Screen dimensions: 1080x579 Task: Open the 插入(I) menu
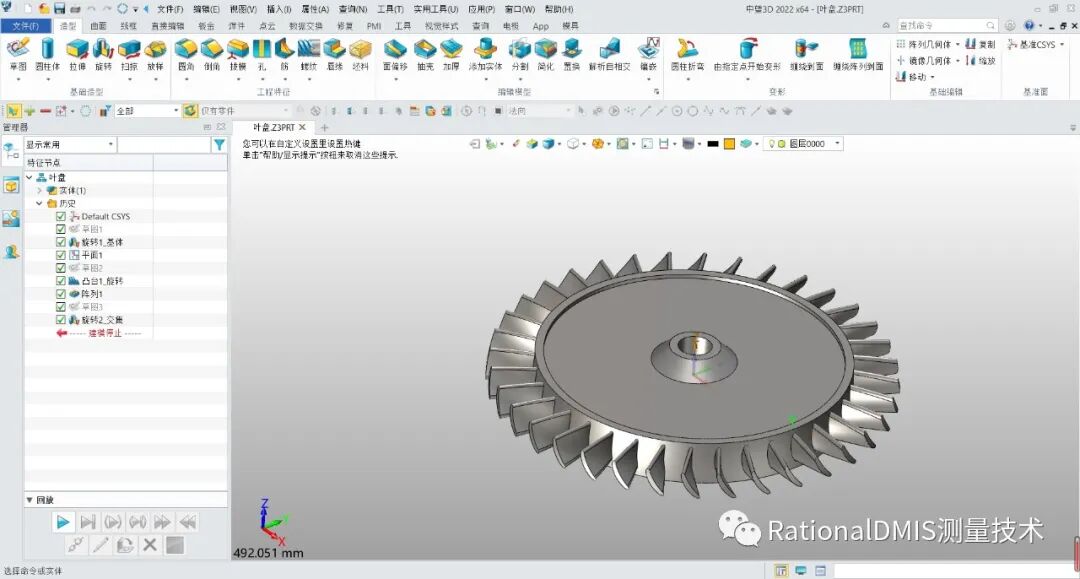coord(279,9)
